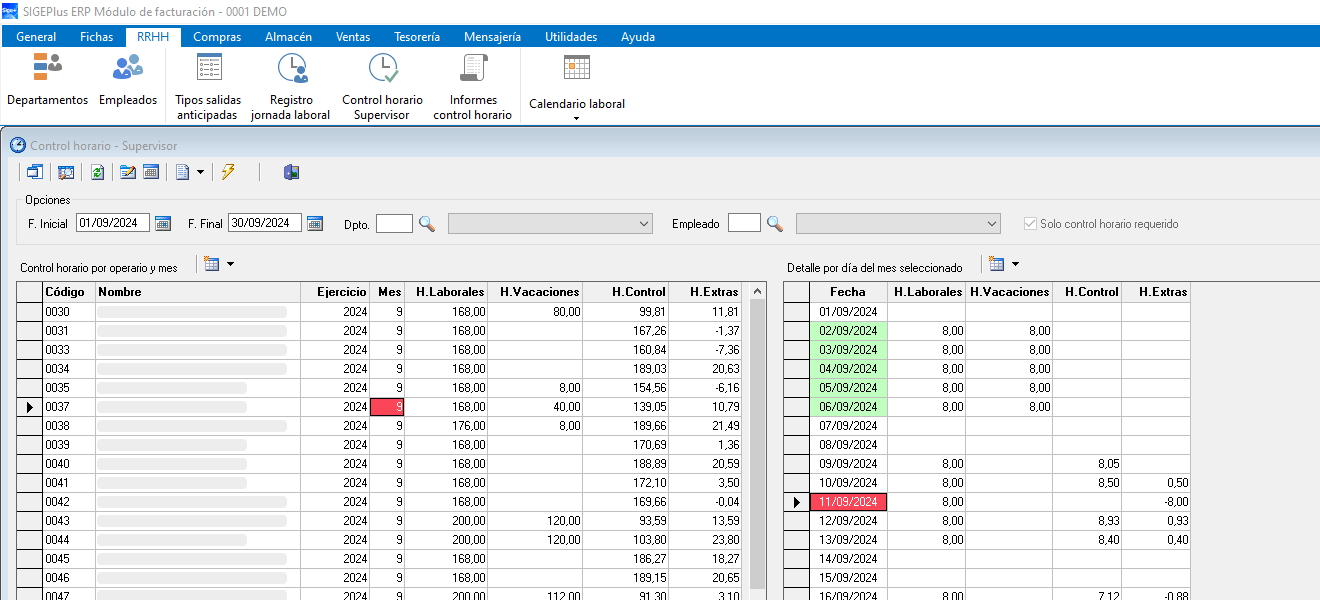The image size is (1320, 600).
Task: Open the Utilidades tab
Action: point(571,37)
